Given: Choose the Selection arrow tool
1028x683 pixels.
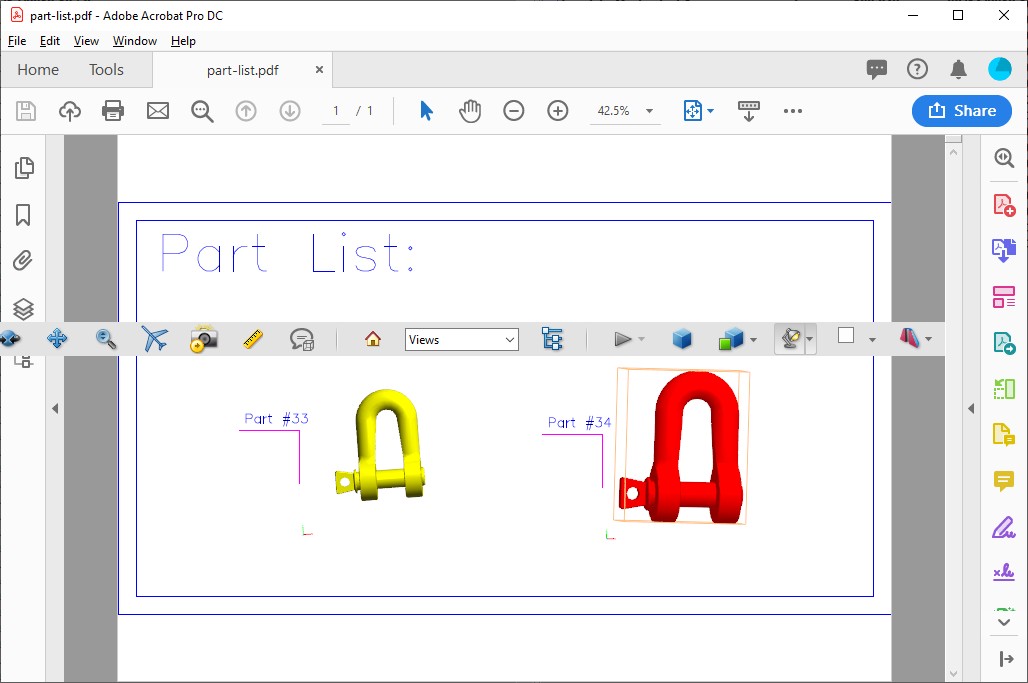Looking at the screenshot, I should pos(426,111).
